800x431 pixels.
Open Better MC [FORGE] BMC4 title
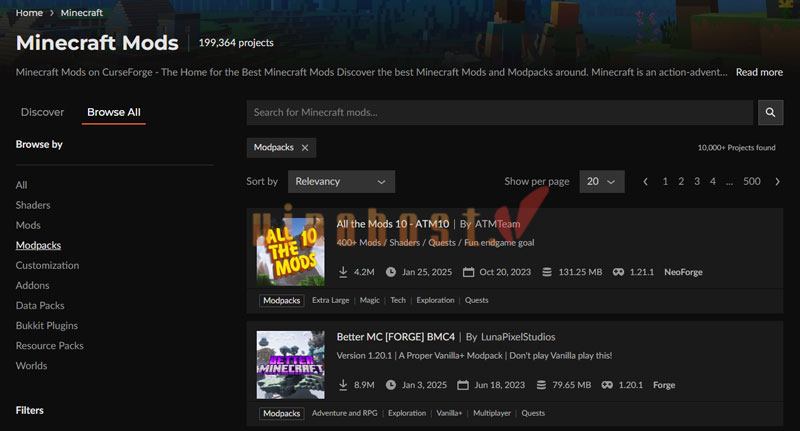395,337
